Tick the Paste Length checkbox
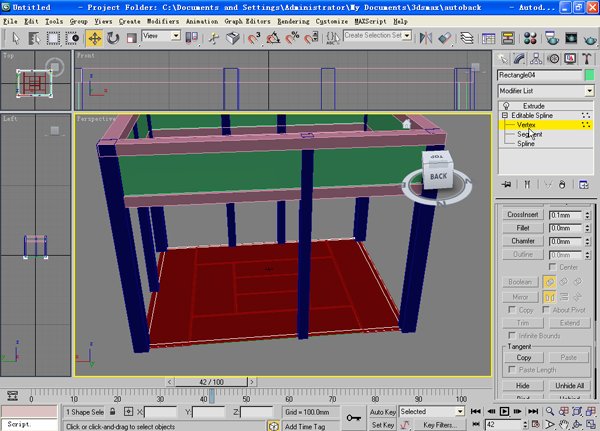The width and height of the screenshot is (600, 431). tap(513, 370)
